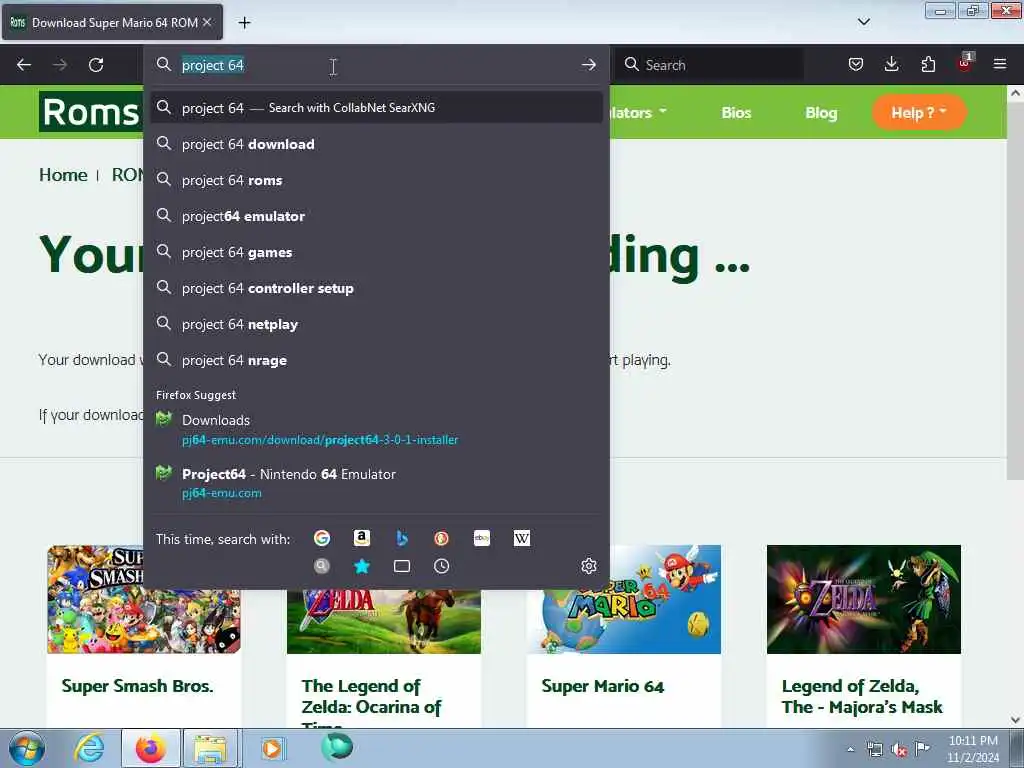Screen dimensions: 1024x768
Task: Open a new tab with plus button
Action: (x=244, y=23)
